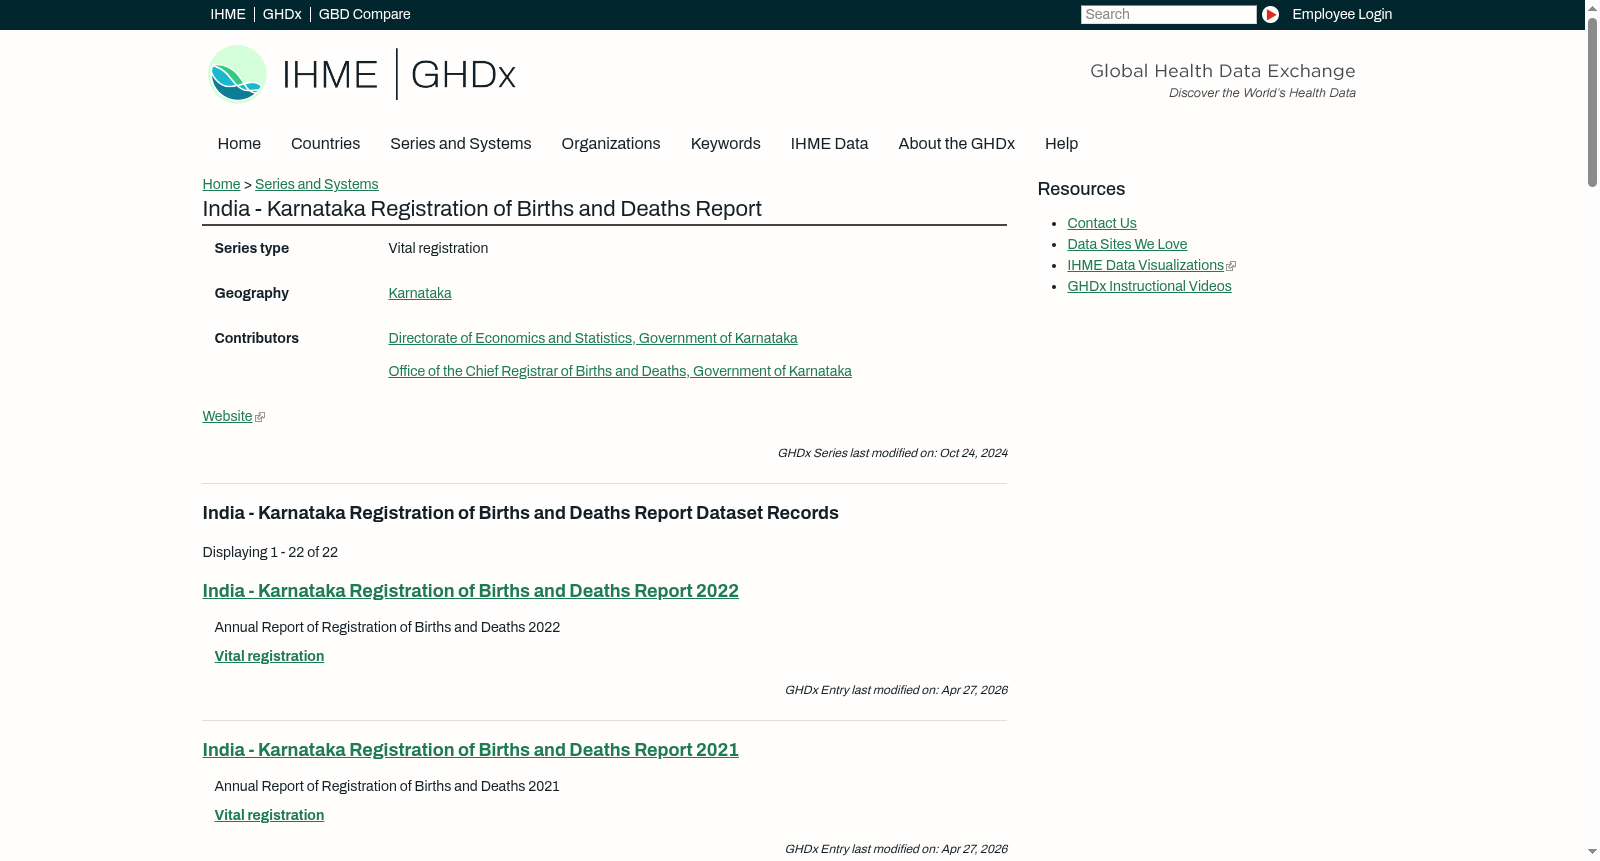This screenshot has height=861, width=1600.
Task: Click 'GHDx Series last modified on: Oct 24, 2024'
Action: (x=892, y=453)
